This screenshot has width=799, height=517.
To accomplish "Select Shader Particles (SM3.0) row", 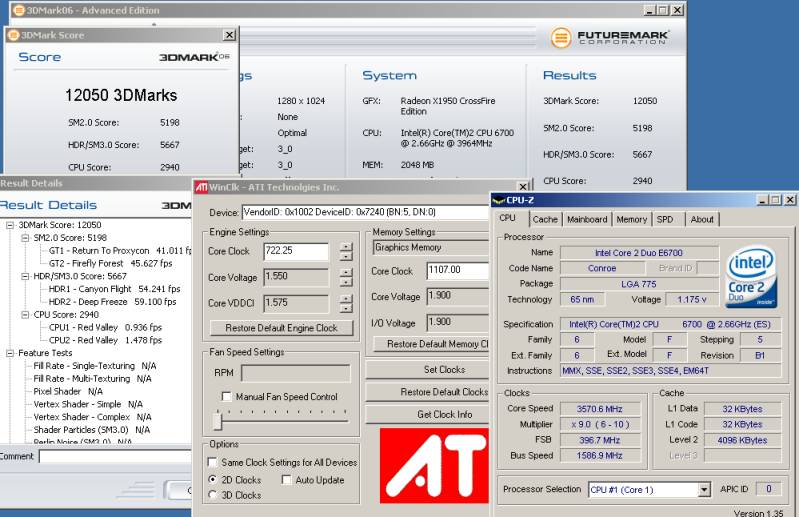I will pyautogui.click(x=92, y=429).
